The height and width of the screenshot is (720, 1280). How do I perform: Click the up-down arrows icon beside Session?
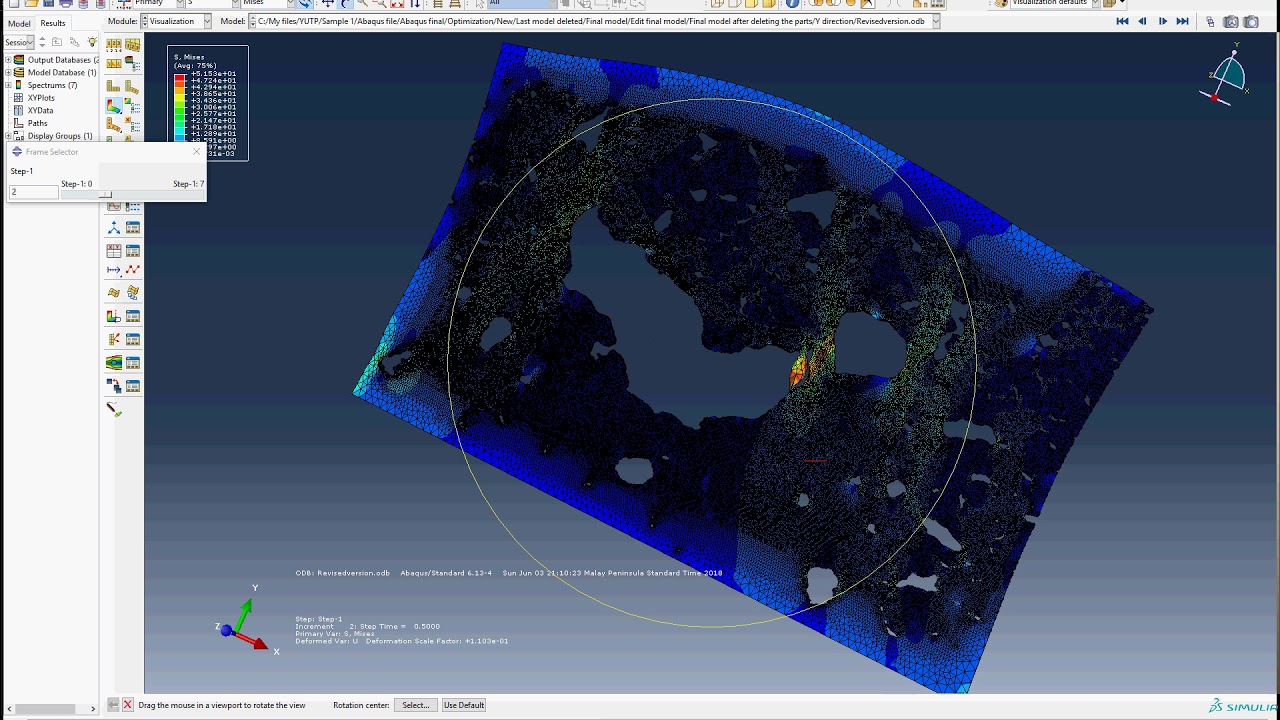[42, 42]
